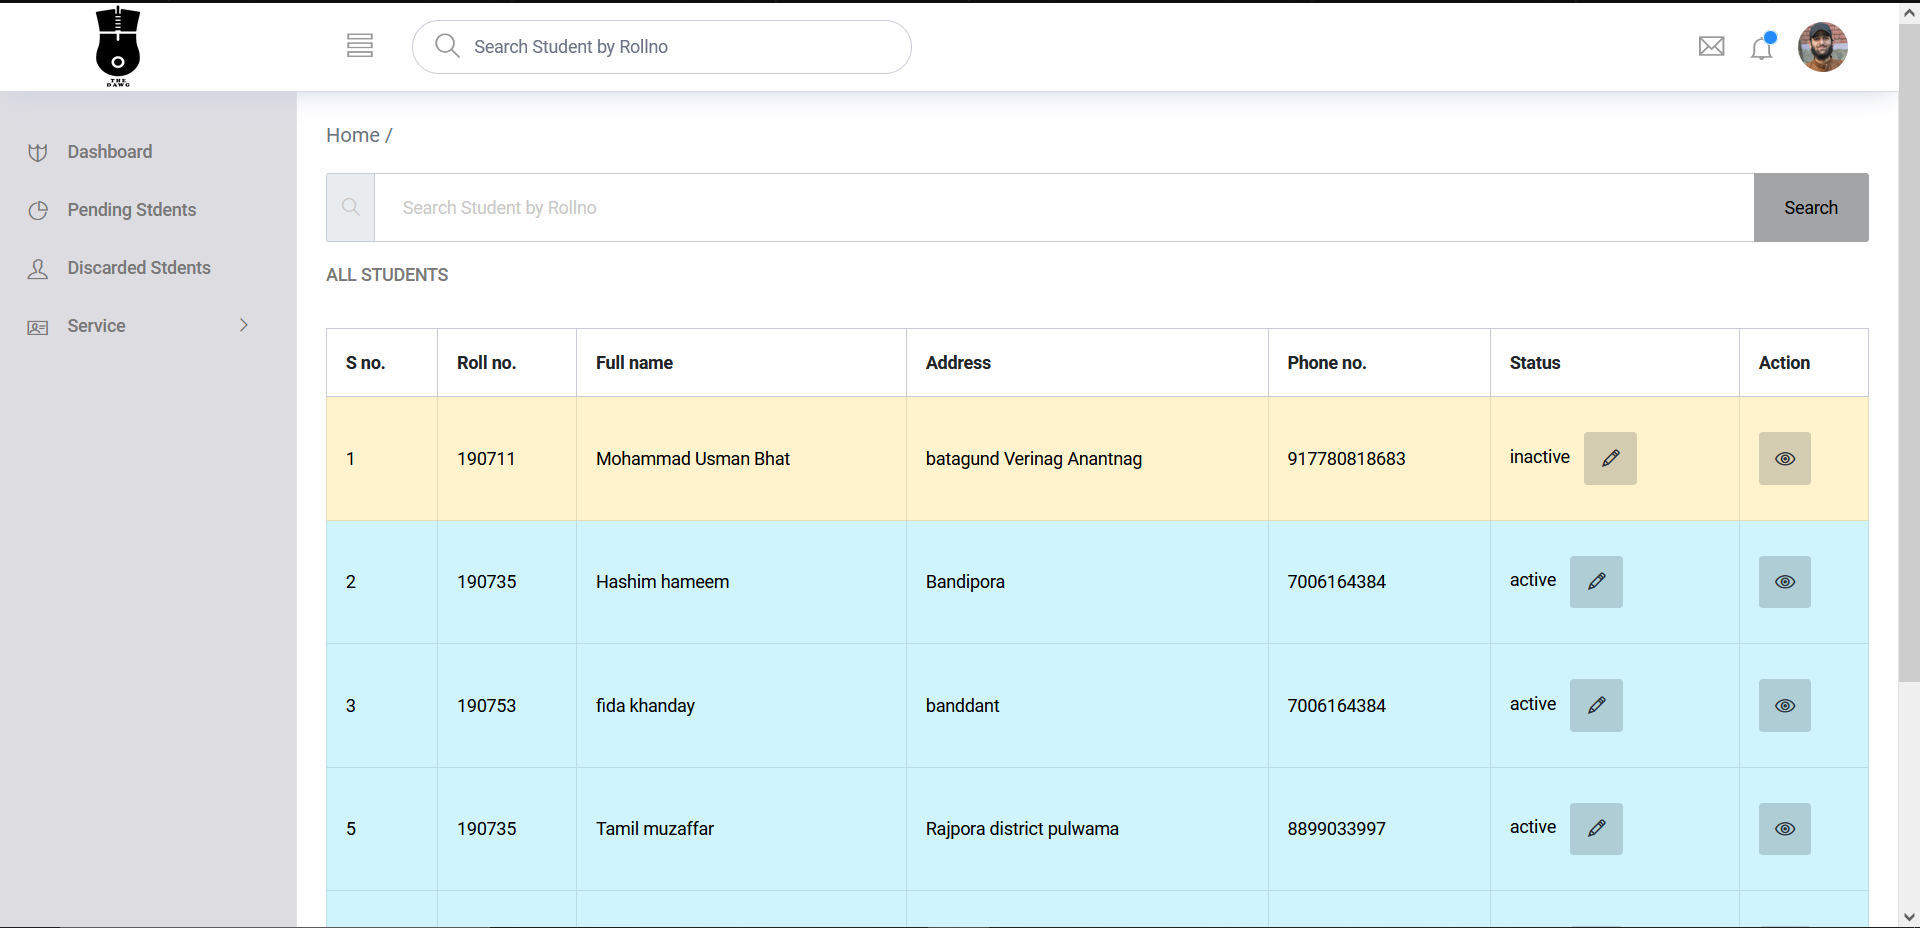Click Hashim hameem's phone number 7006164384

(1336, 582)
